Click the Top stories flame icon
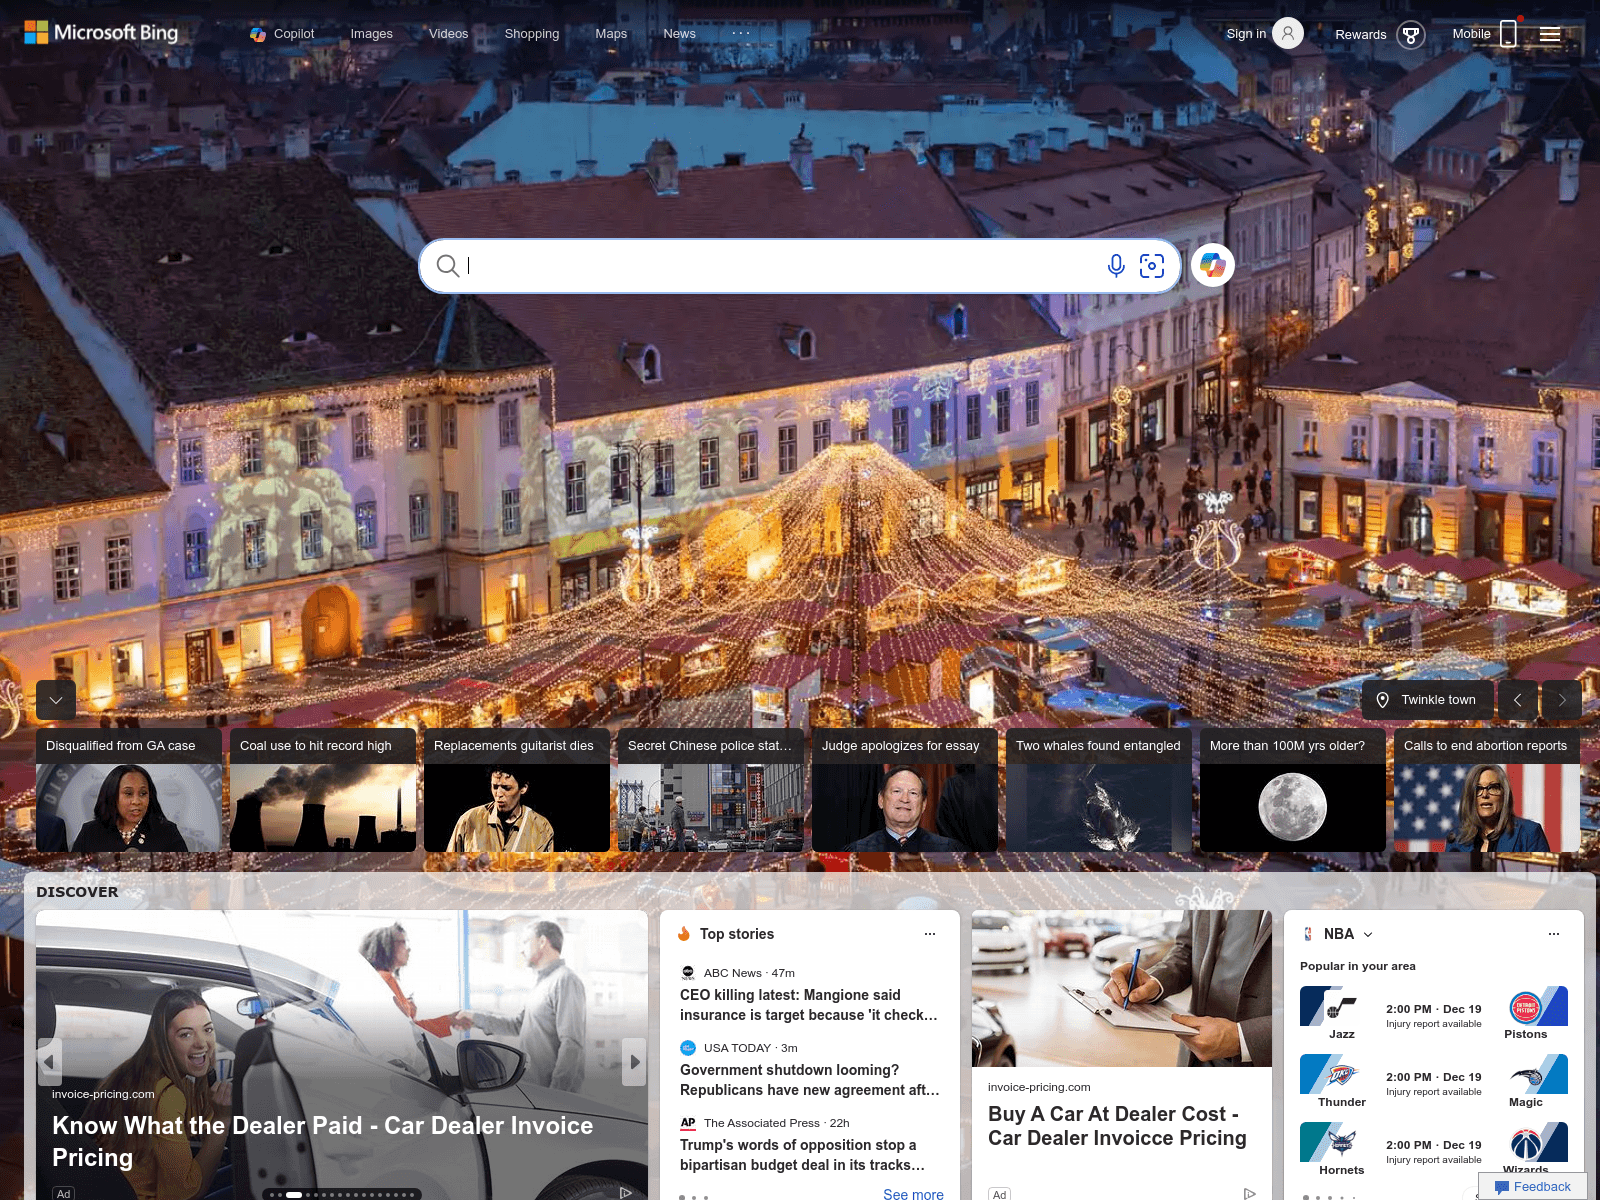Screen dimensions: 1600x1200 point(684,934)
